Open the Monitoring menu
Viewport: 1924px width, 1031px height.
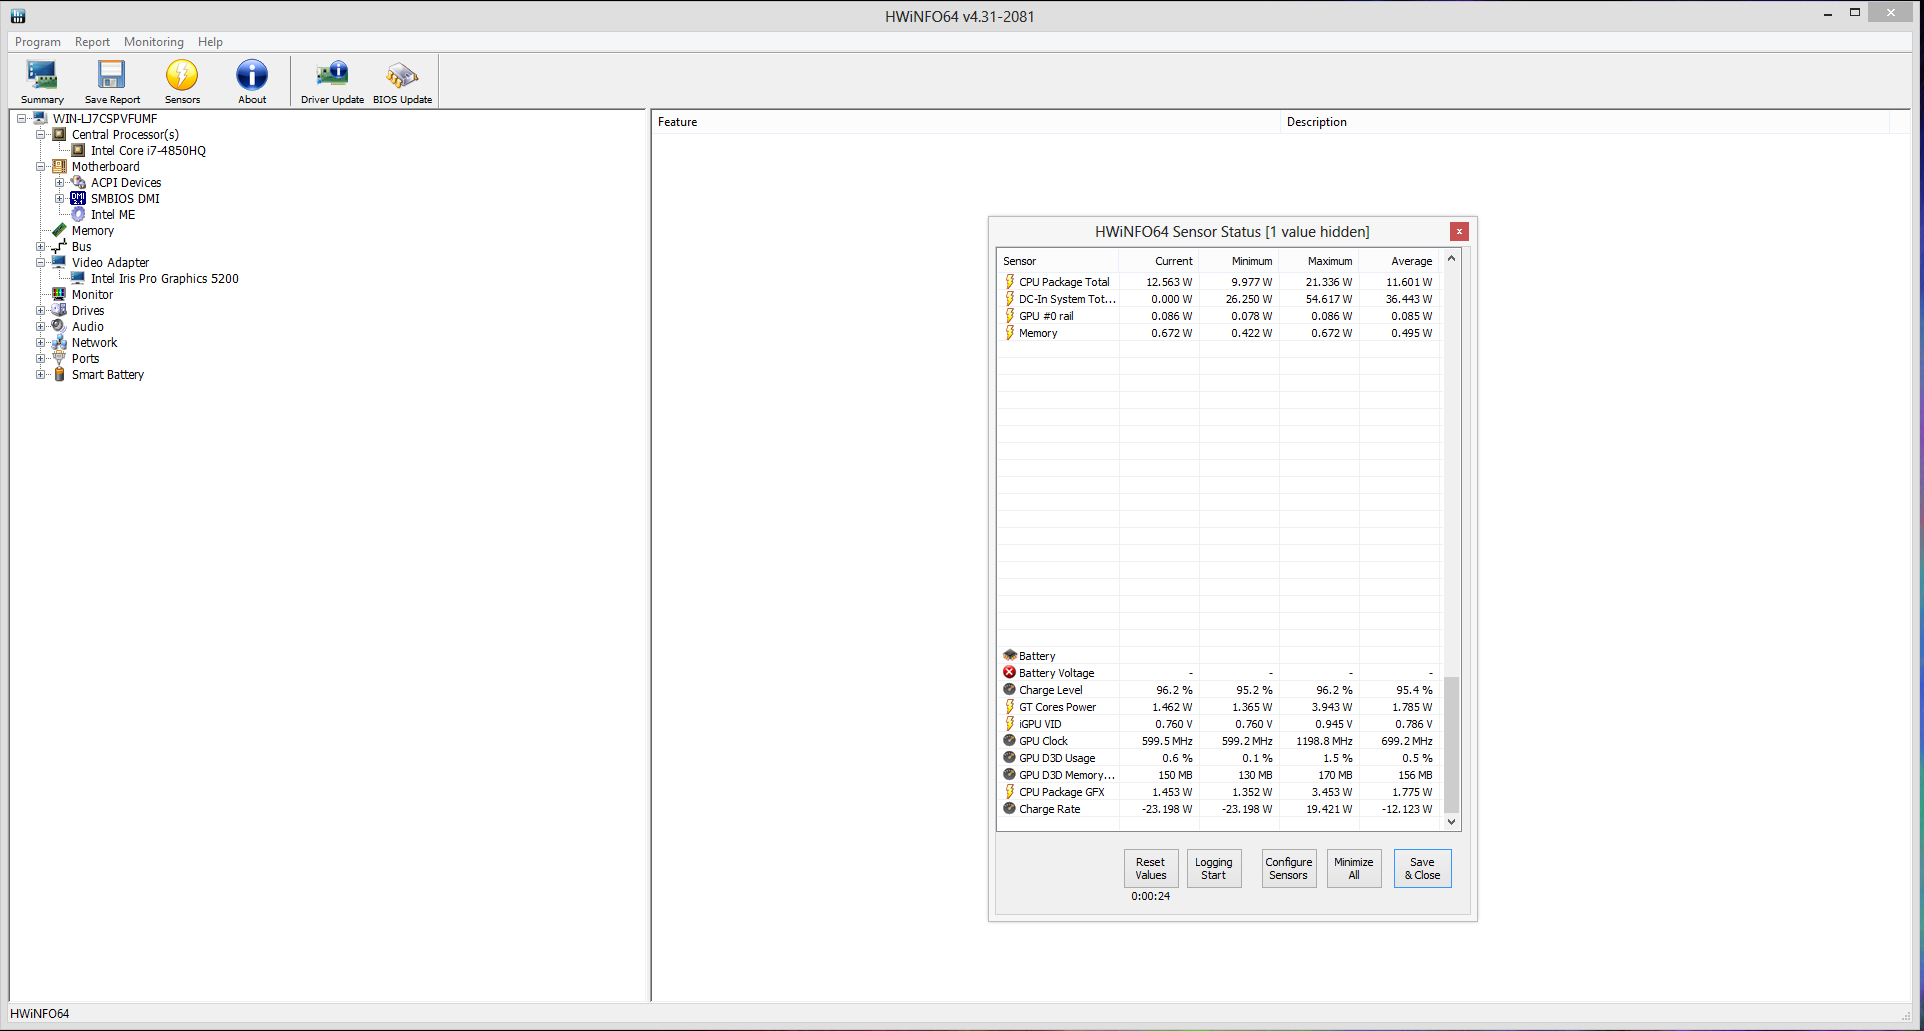pos(154,42)
